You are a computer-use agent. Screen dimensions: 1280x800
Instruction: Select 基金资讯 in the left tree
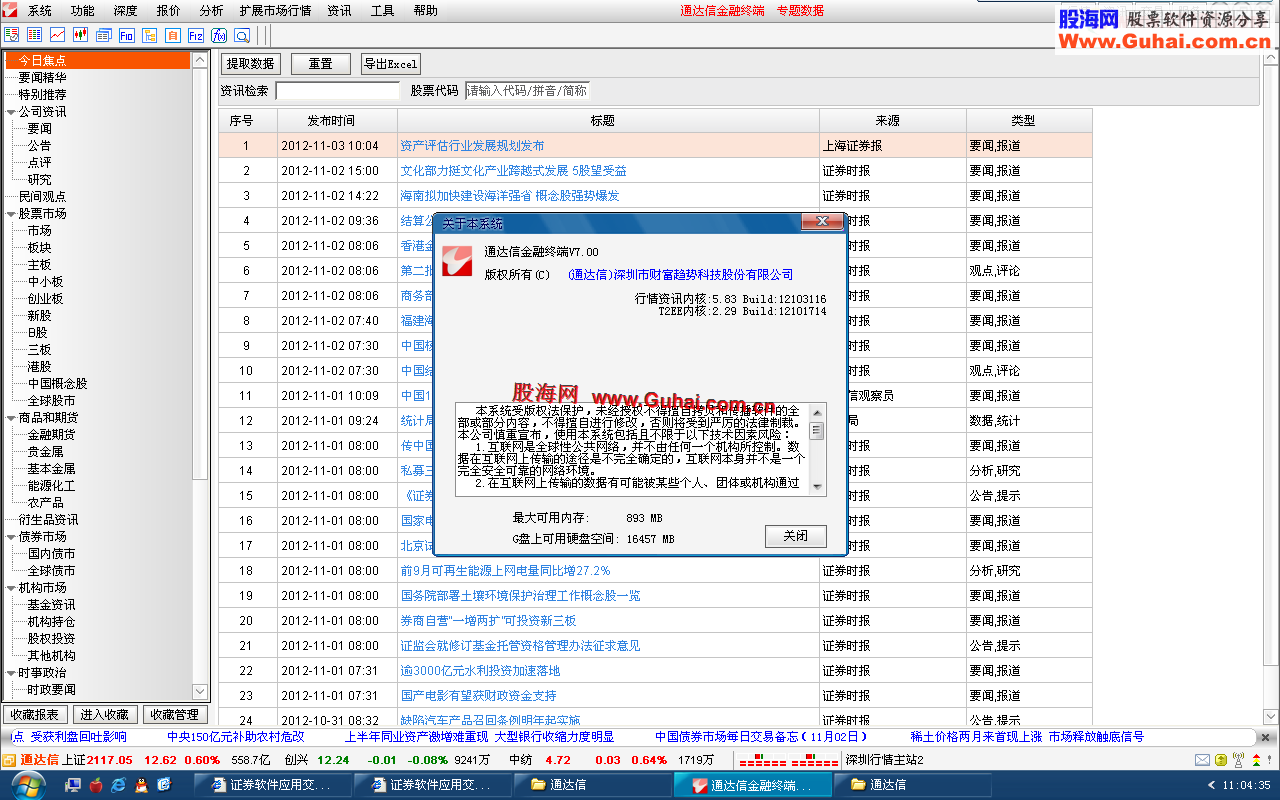point(51,605)
